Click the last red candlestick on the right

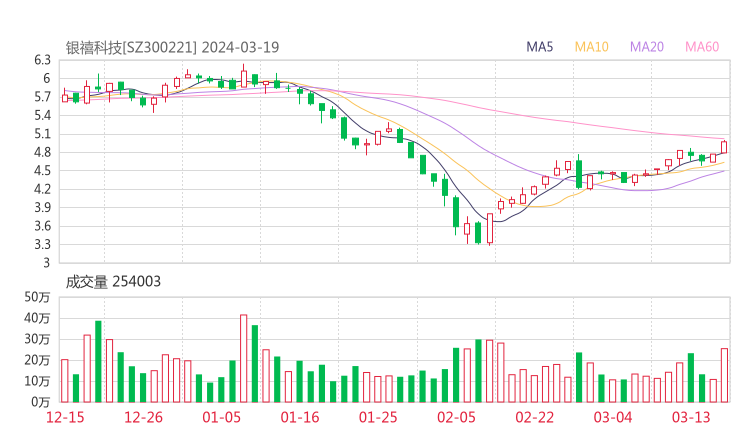click(x=724, y=147)
